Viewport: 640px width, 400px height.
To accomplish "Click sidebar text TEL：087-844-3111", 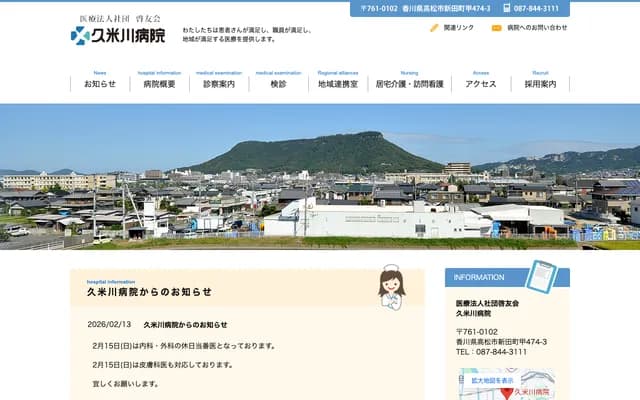I will tap(491, 352).
